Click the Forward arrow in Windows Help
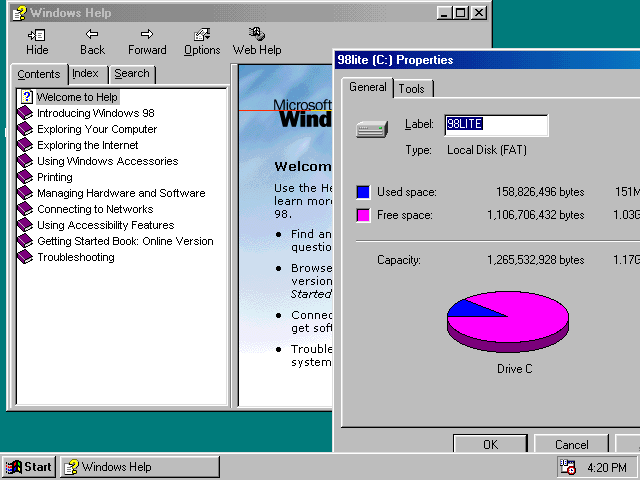 pos(147,34)
